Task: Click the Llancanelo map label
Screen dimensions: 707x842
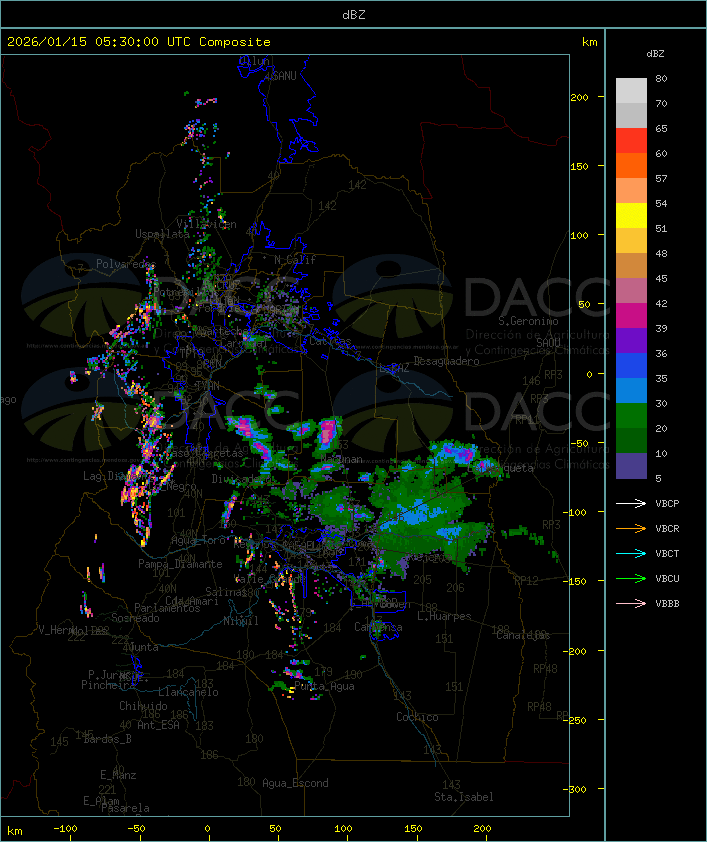Action: pyautogui.click(x=188, y=692)
